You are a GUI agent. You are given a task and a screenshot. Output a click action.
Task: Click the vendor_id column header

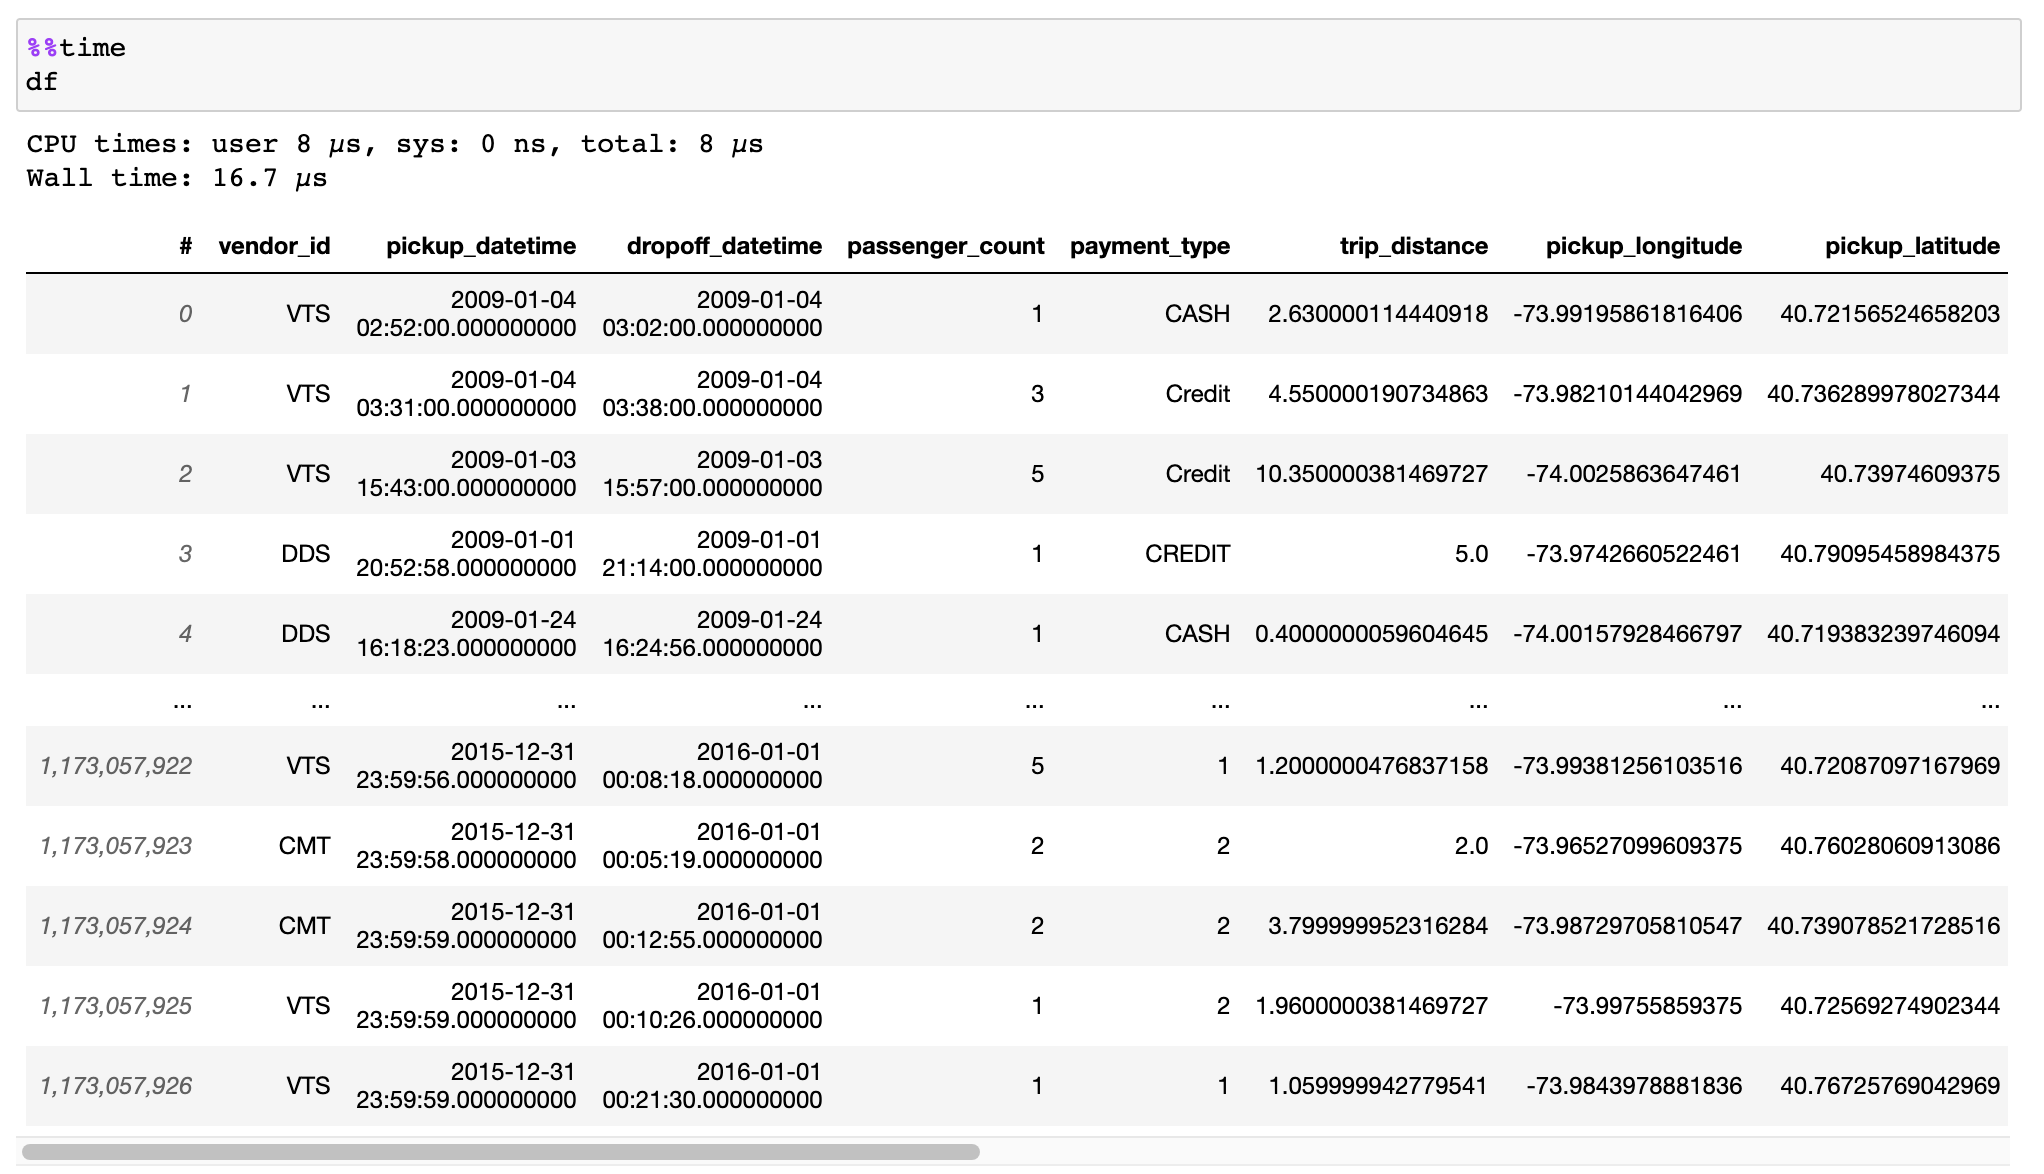(x=274, y=246)
